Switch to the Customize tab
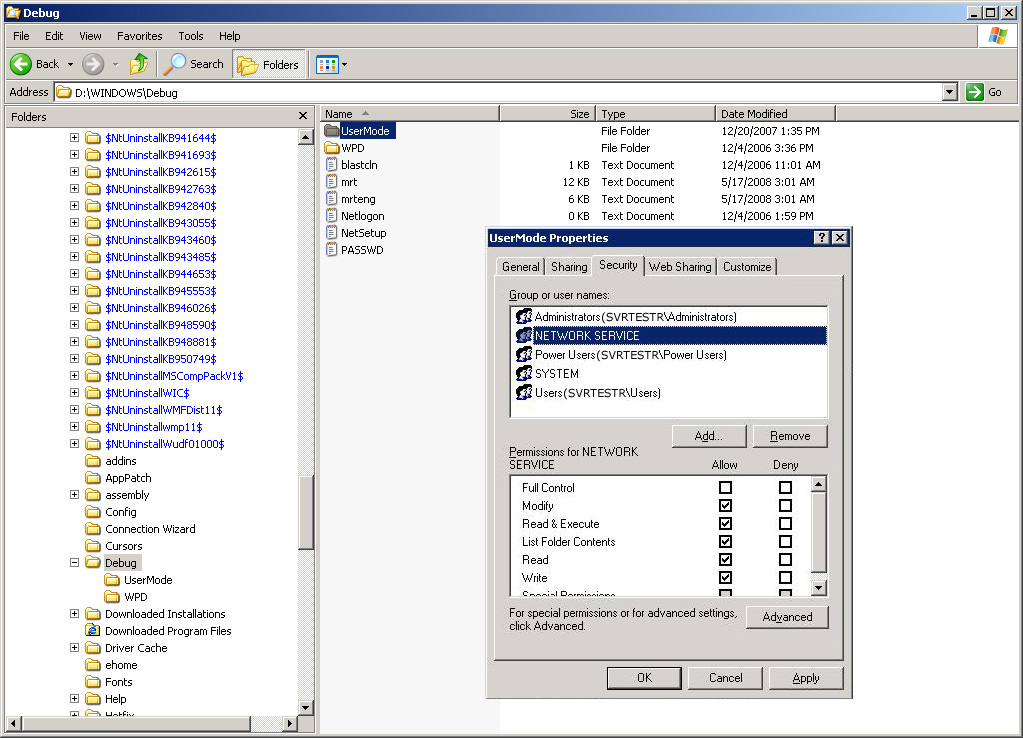Viewport: 1023px width, 738px height. [747, 266]
